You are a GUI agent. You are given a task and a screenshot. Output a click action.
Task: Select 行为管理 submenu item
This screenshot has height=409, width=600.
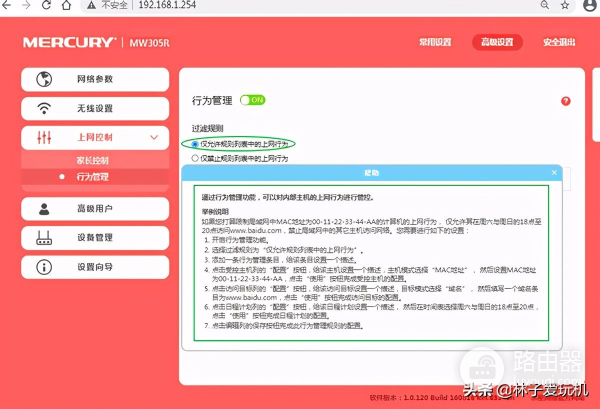pyautogui.click(x=93, y=177)
